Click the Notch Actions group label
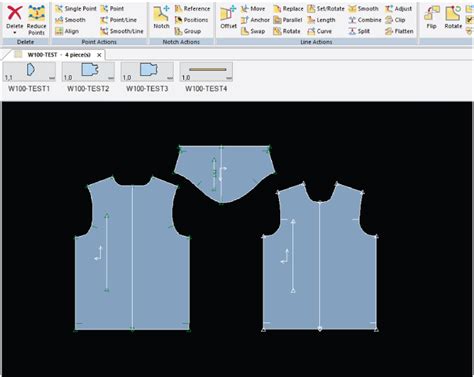 tap(181, 42)
